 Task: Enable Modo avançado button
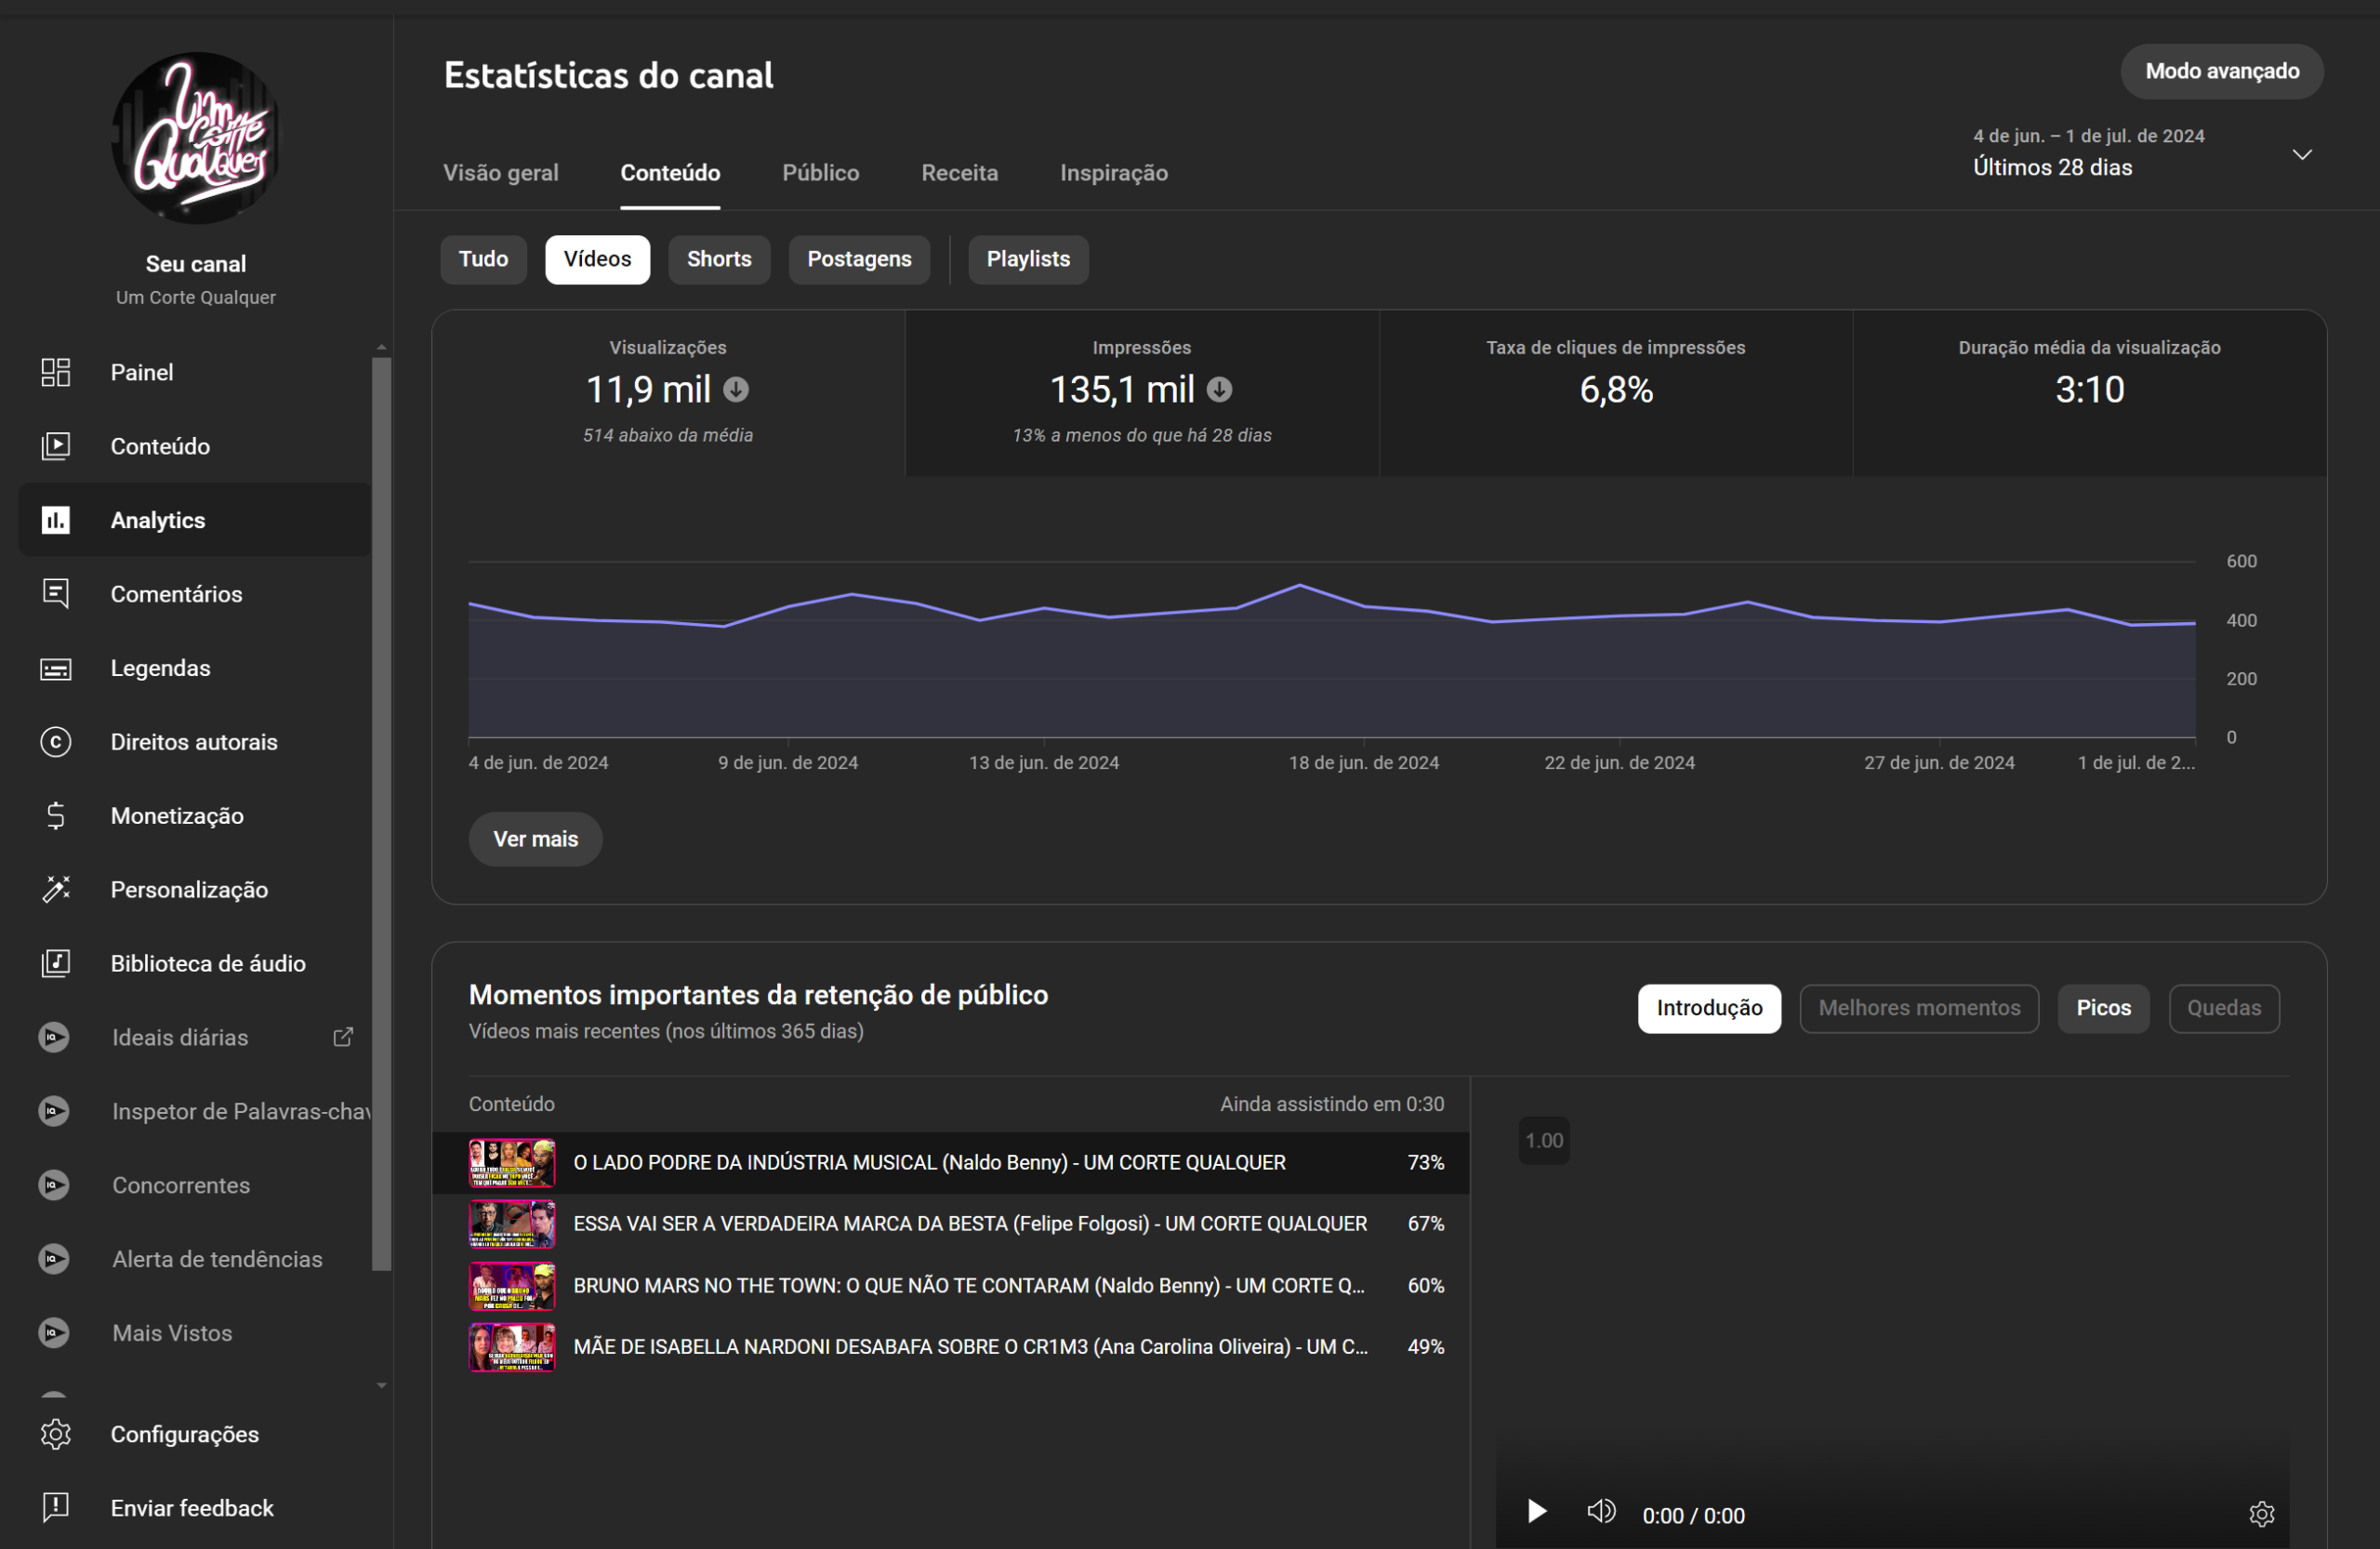2221,71
